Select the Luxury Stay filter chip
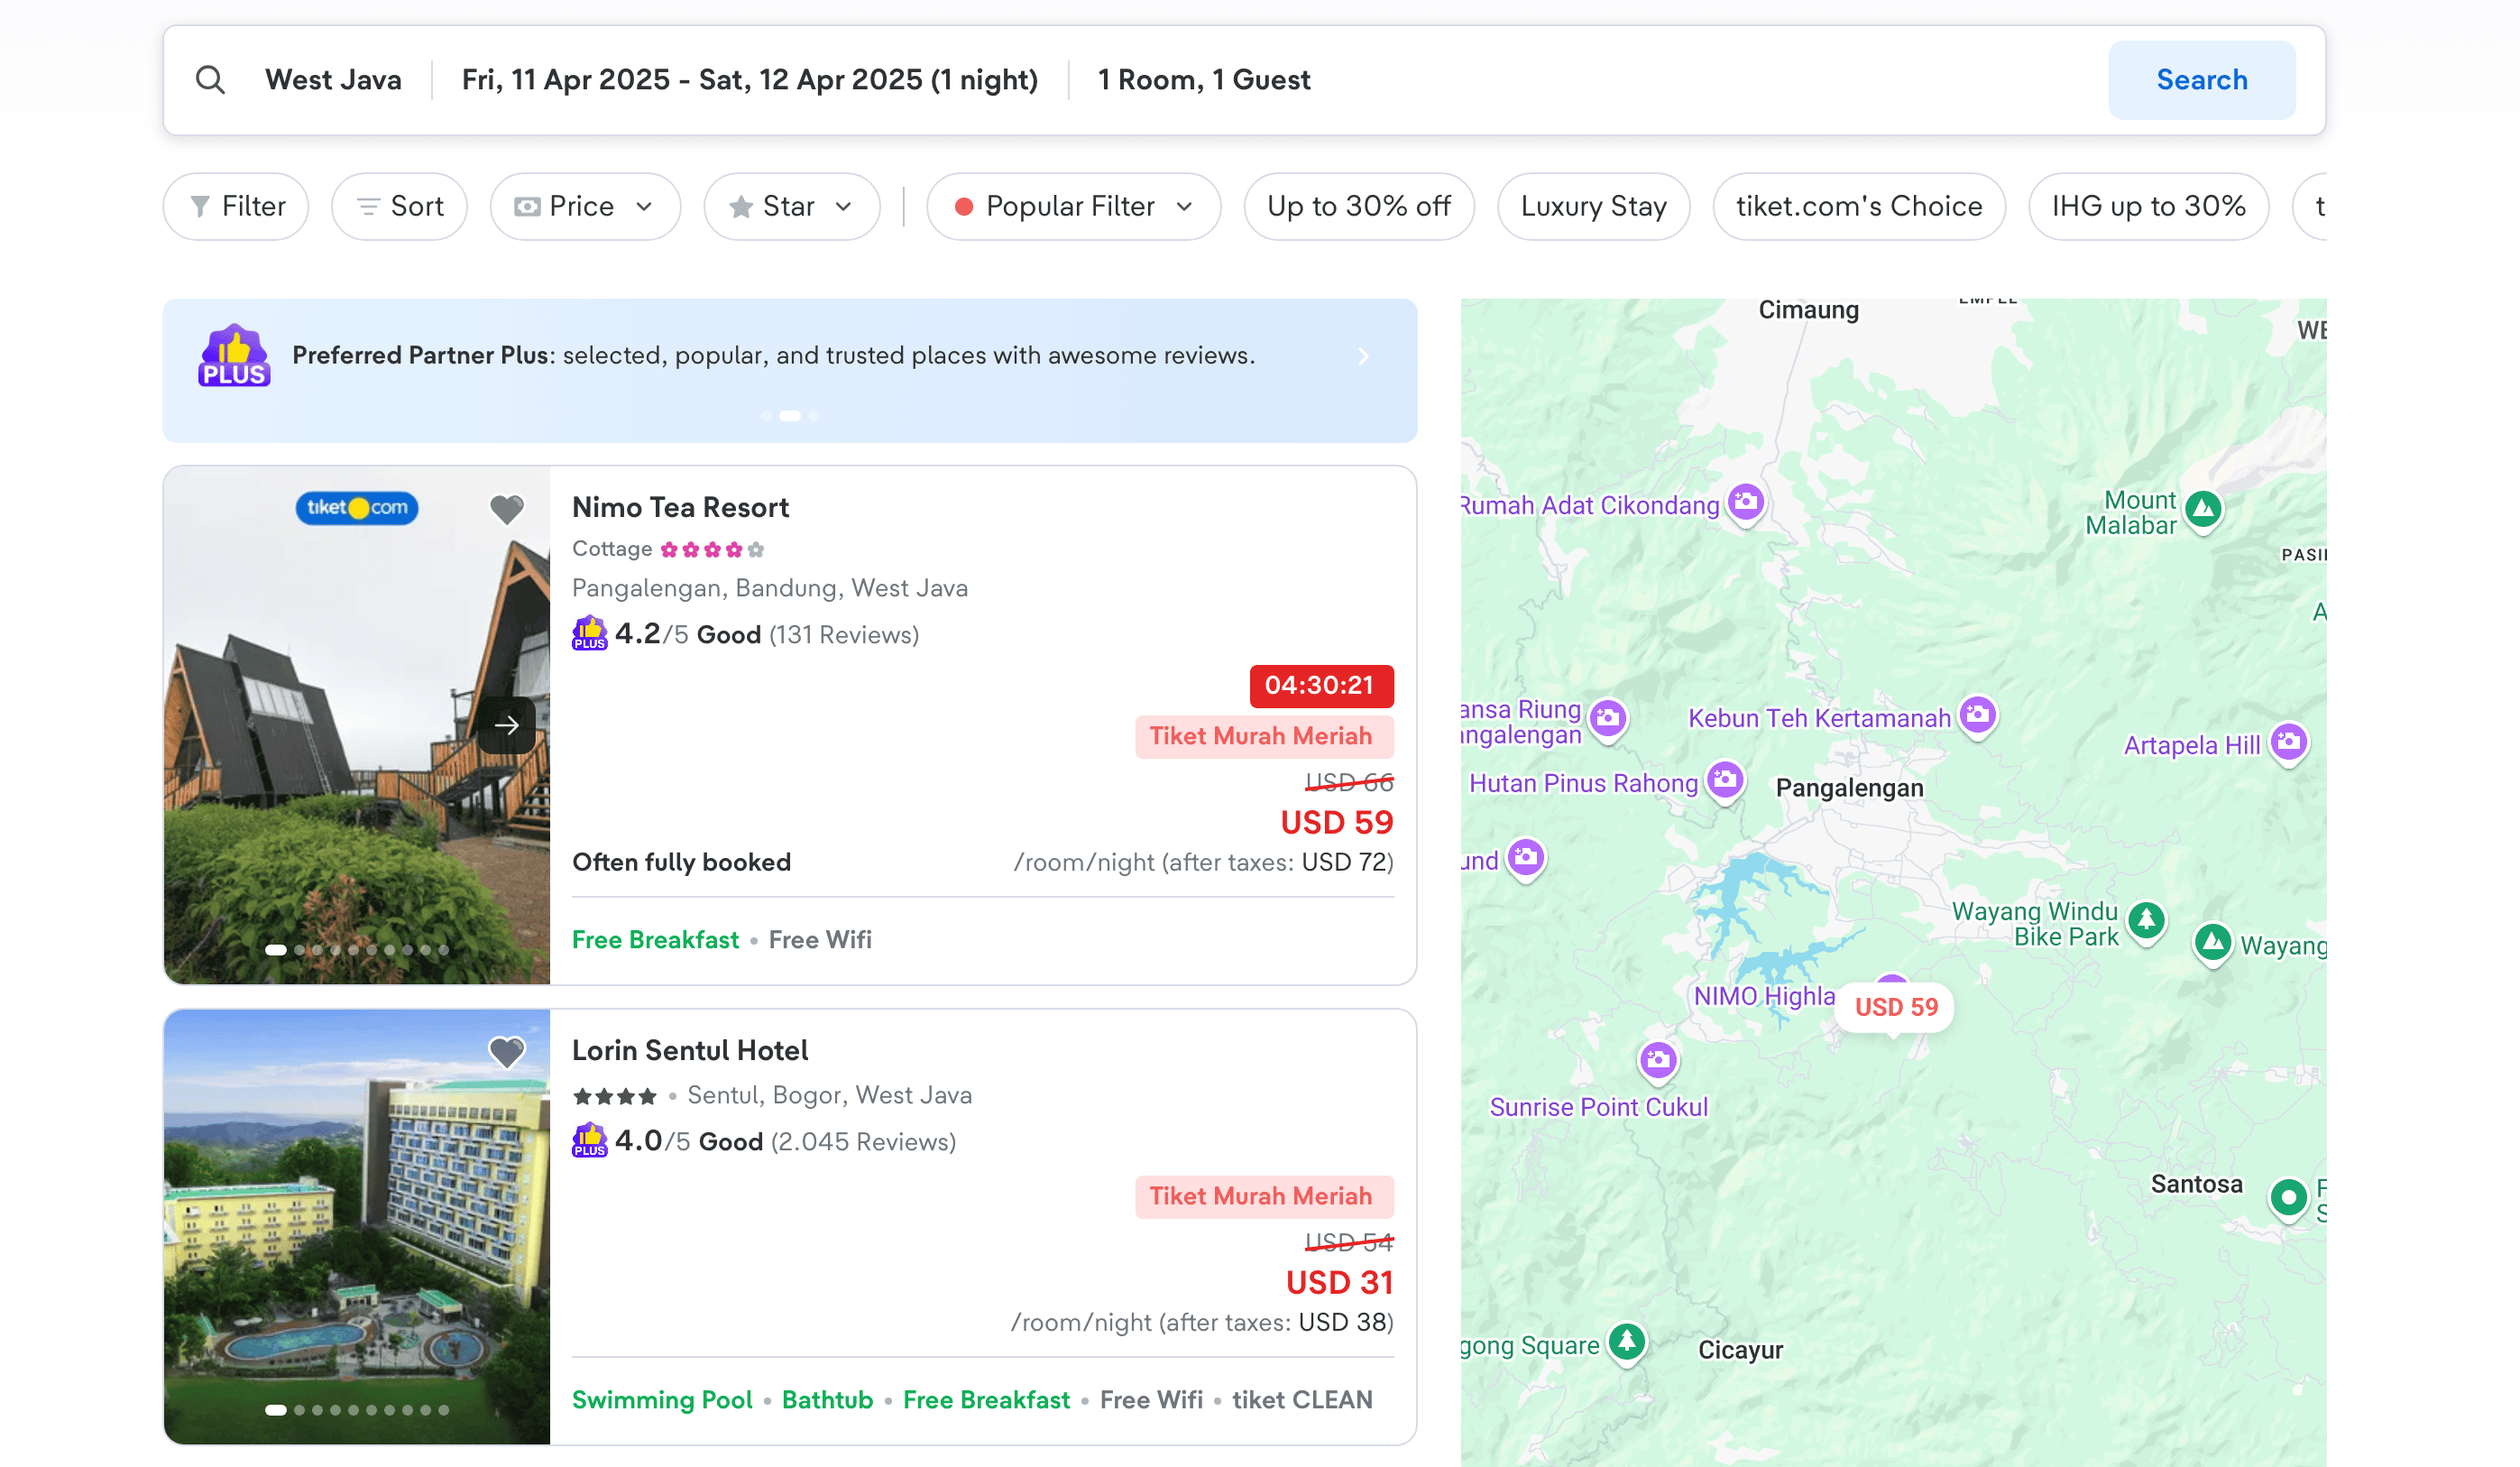 1593,207
